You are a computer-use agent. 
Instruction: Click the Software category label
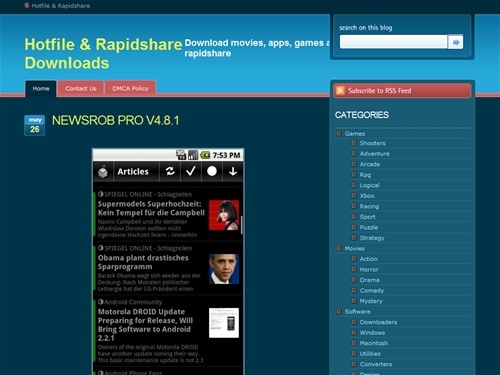[357, 311]
